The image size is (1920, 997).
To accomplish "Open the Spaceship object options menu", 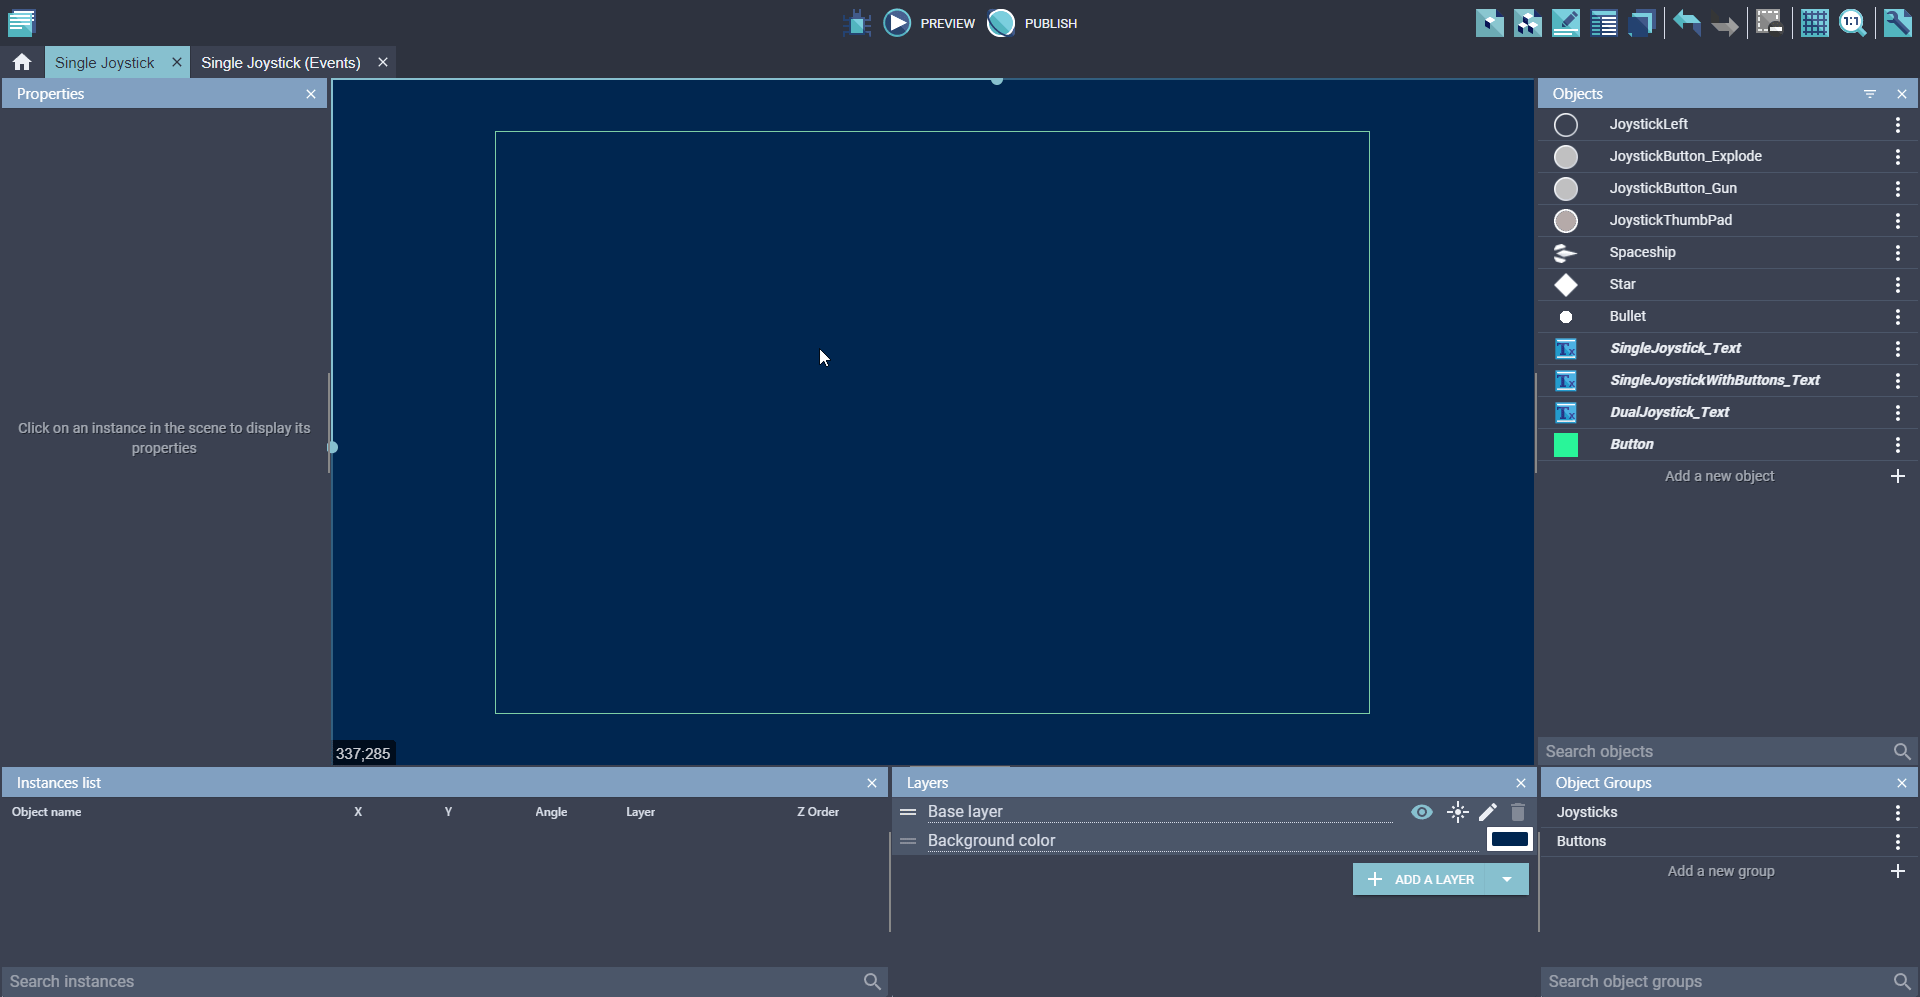I will (1897, 253).
